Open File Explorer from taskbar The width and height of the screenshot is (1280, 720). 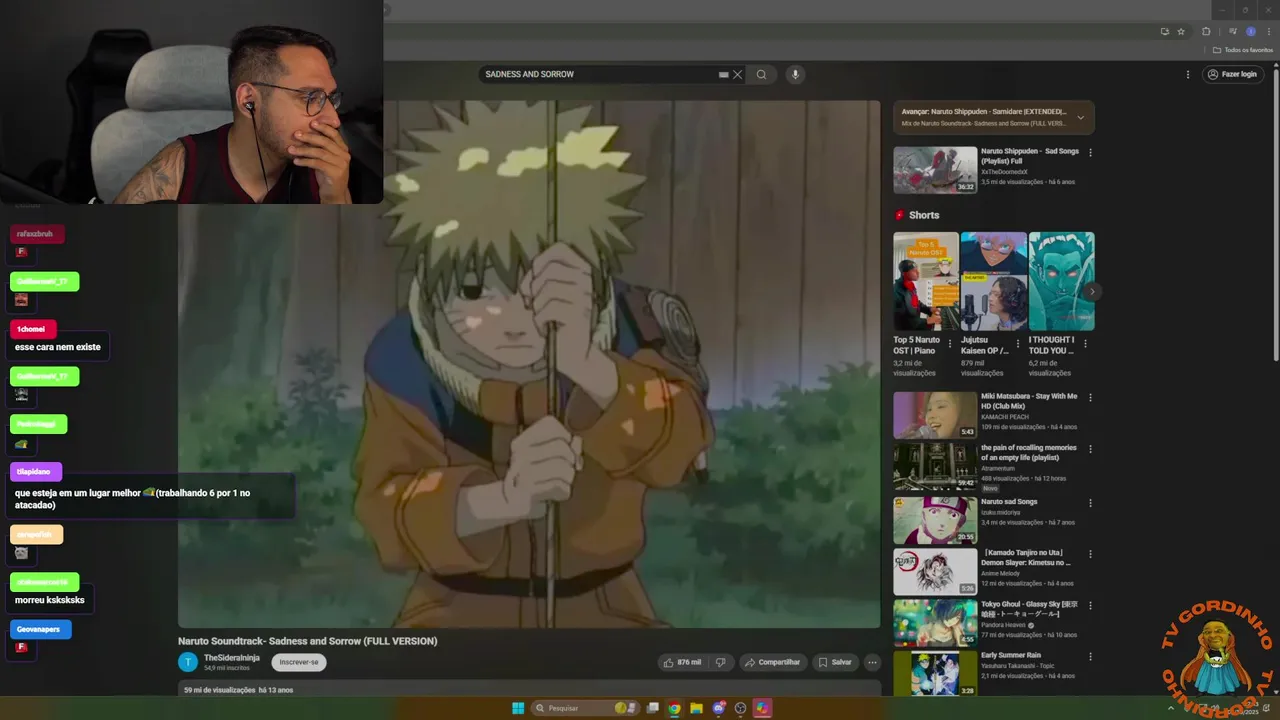(697, 708)
